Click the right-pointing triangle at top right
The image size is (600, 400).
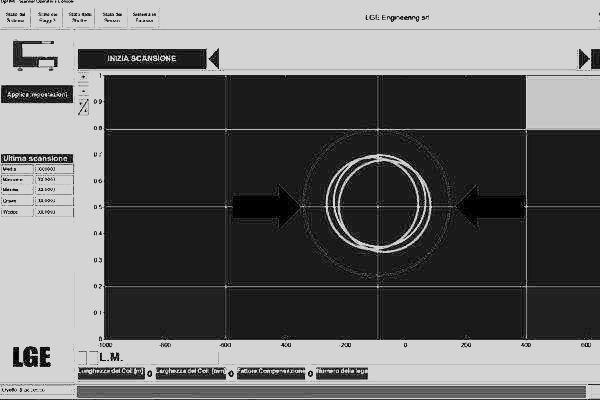(584, 59)
